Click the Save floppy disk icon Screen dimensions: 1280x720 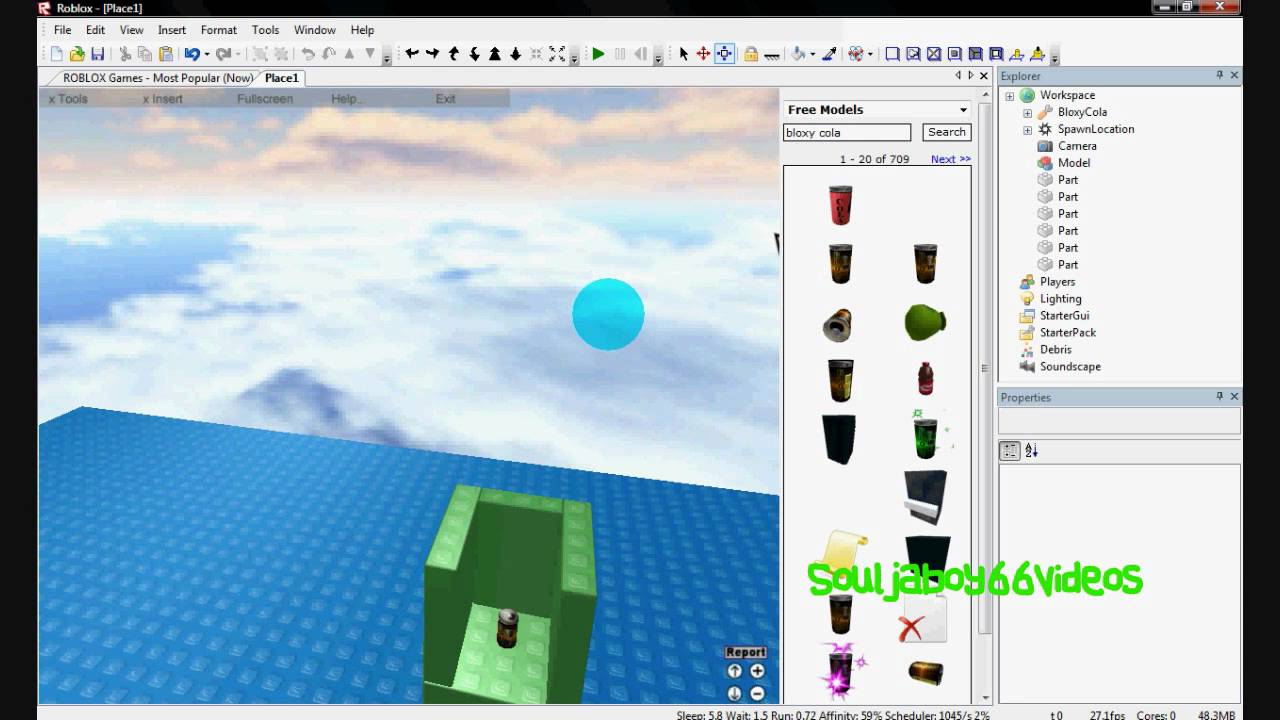(97, 54)
